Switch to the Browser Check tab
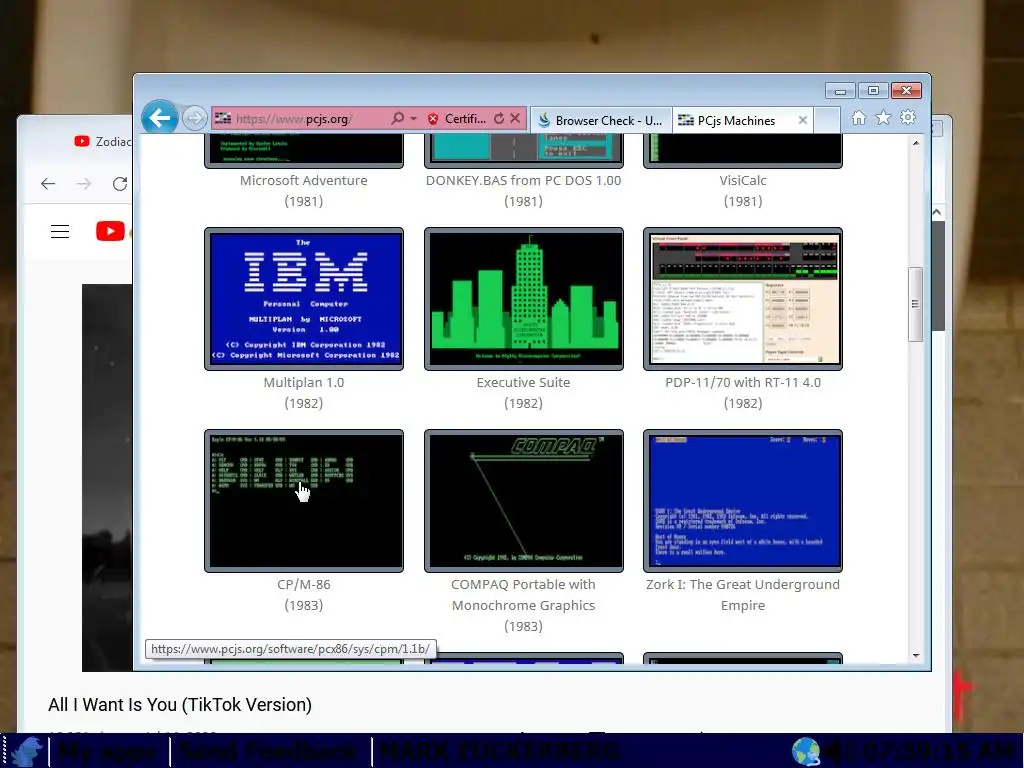The image size is (1024, 768). click(x=601, y=120)
